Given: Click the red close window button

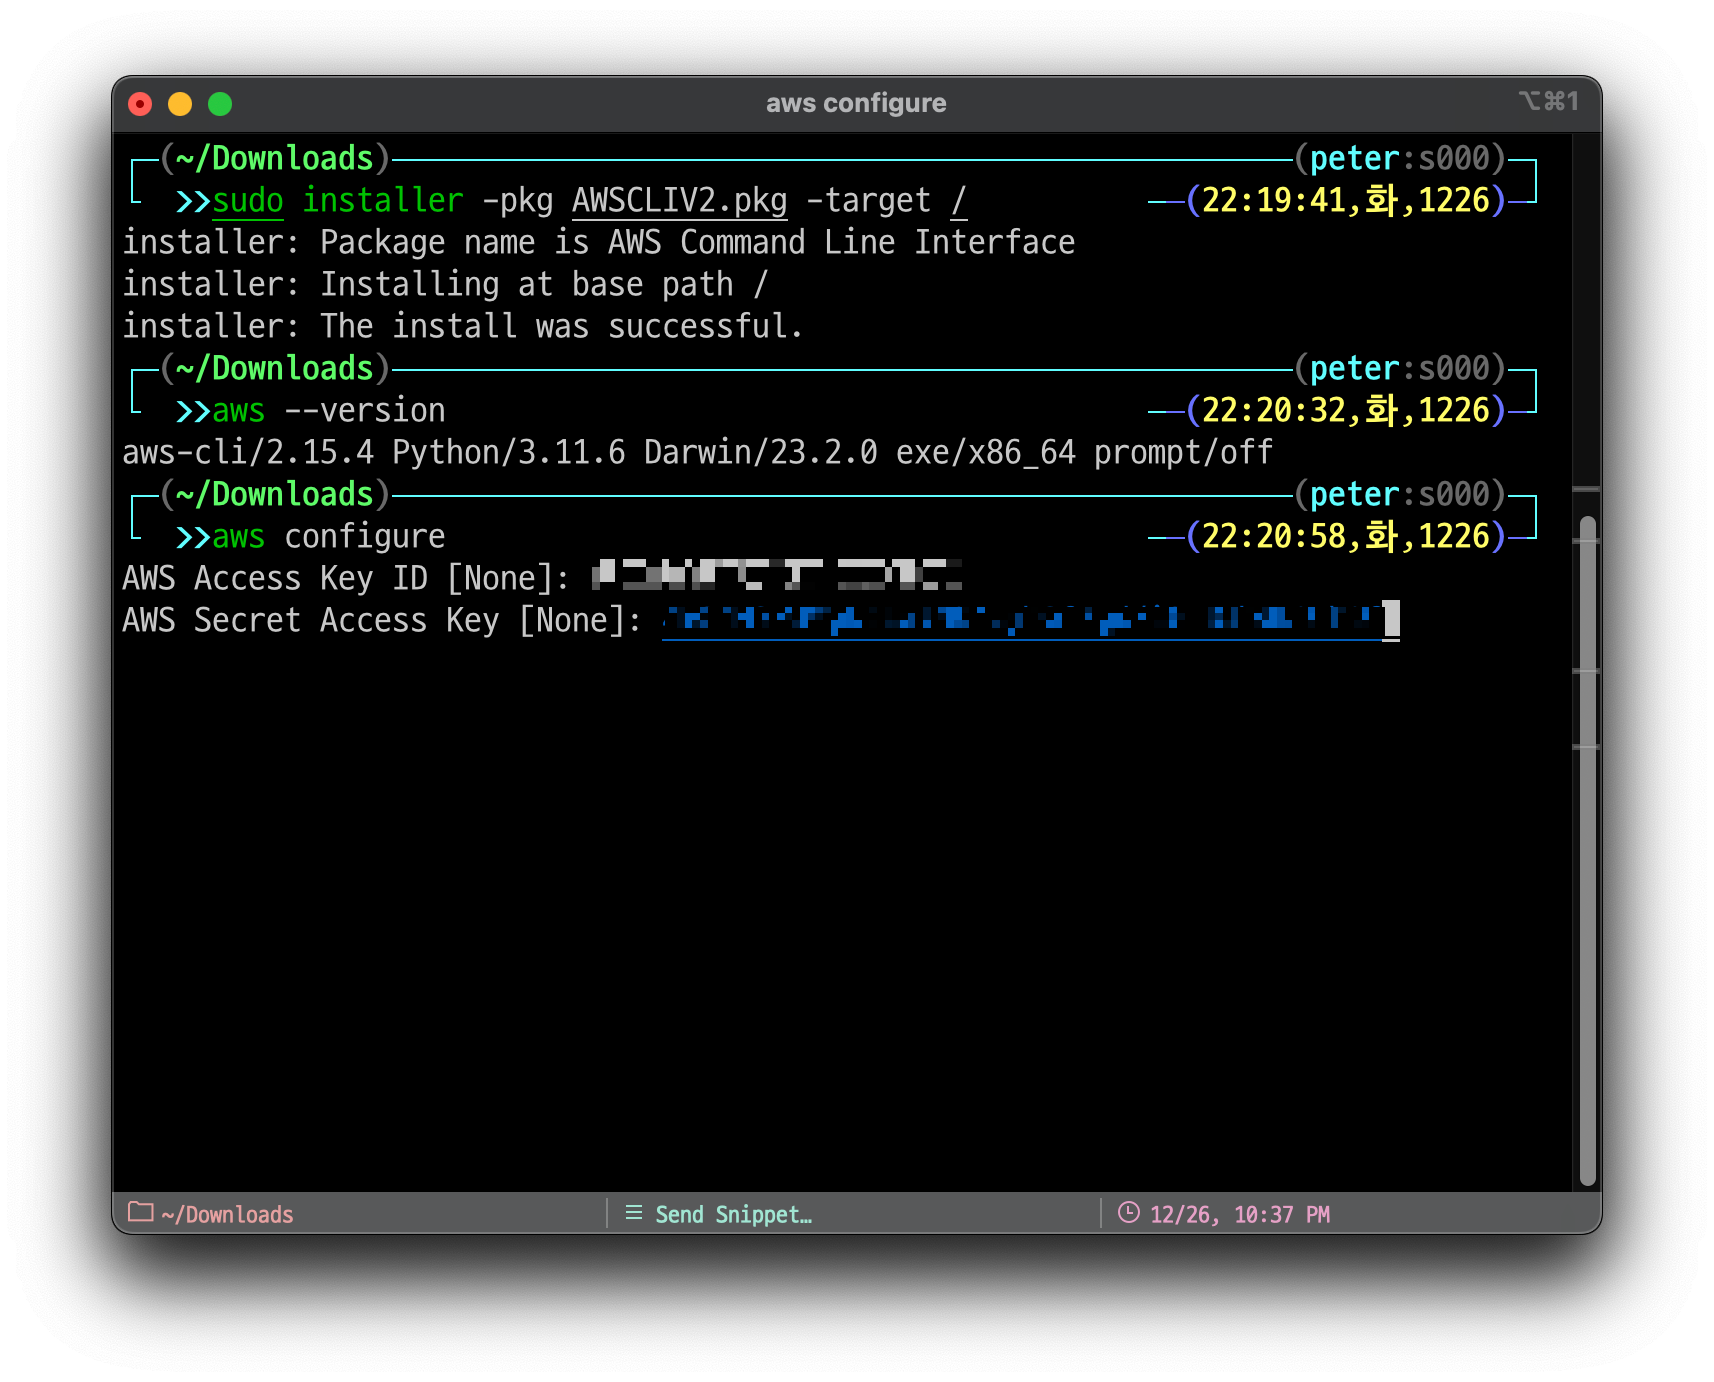Looking at the screenshot, I should 140,104.
